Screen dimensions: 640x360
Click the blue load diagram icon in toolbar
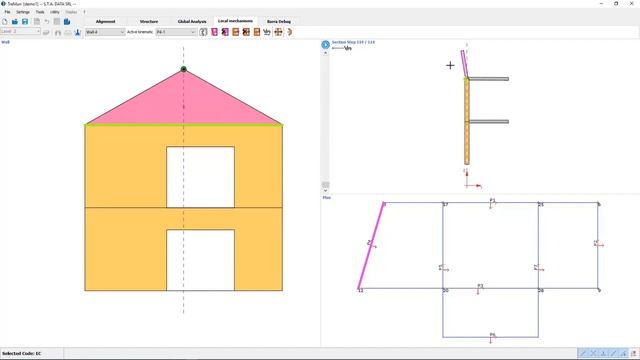pos(267,32)
